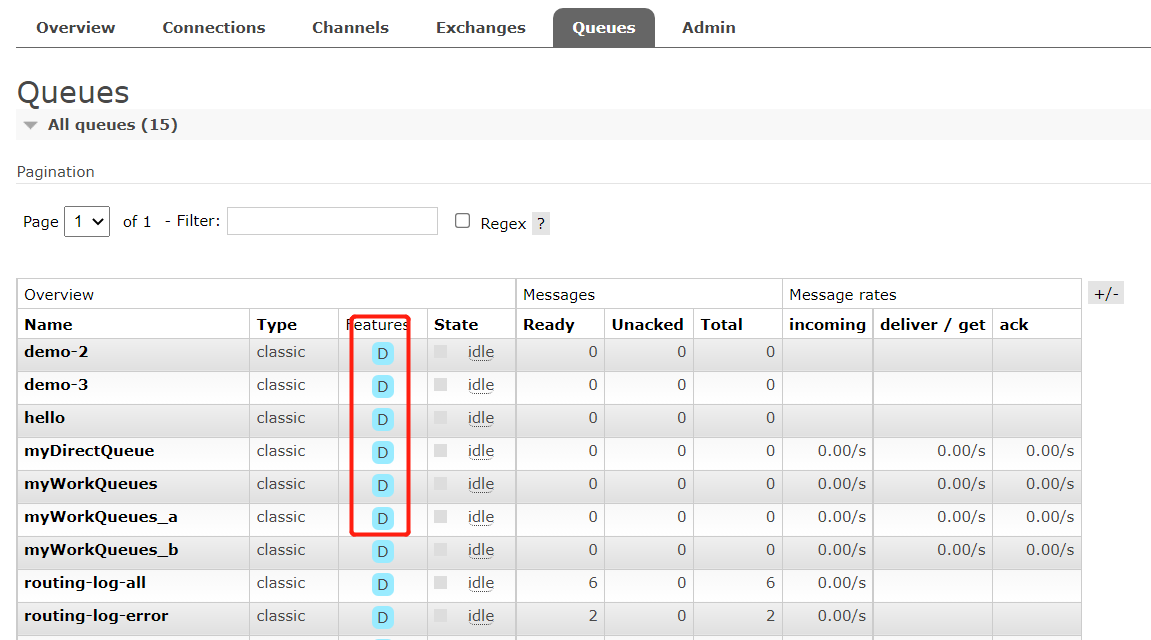This screenshot has width=1151, height=640.
Task: Click the D durable badge for myWorkQueues_a
Action: [382, 519]
